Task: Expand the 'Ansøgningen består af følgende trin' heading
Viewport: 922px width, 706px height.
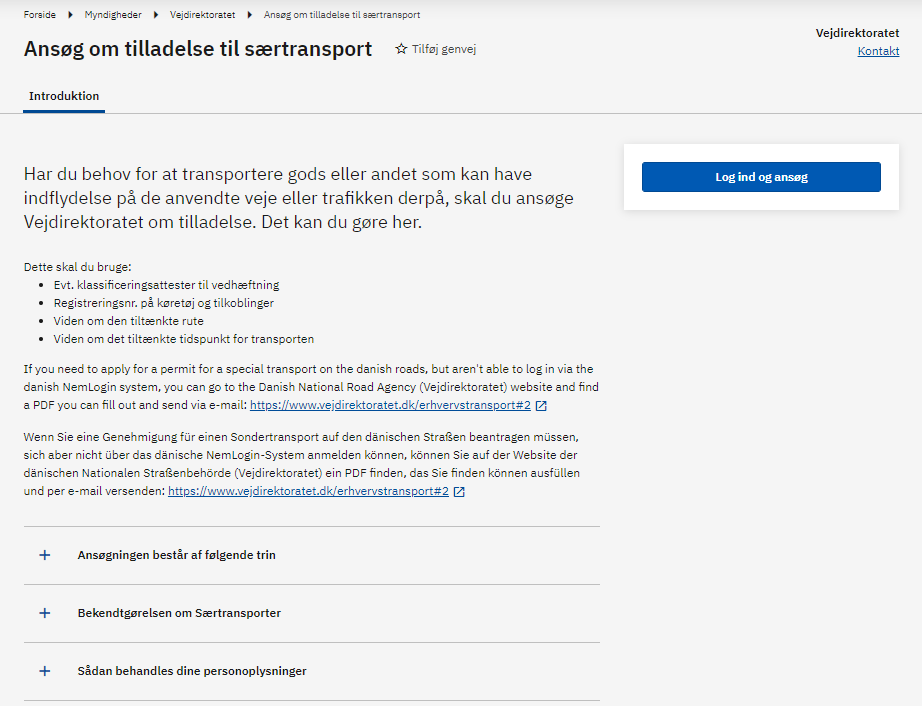Action: 176,555
